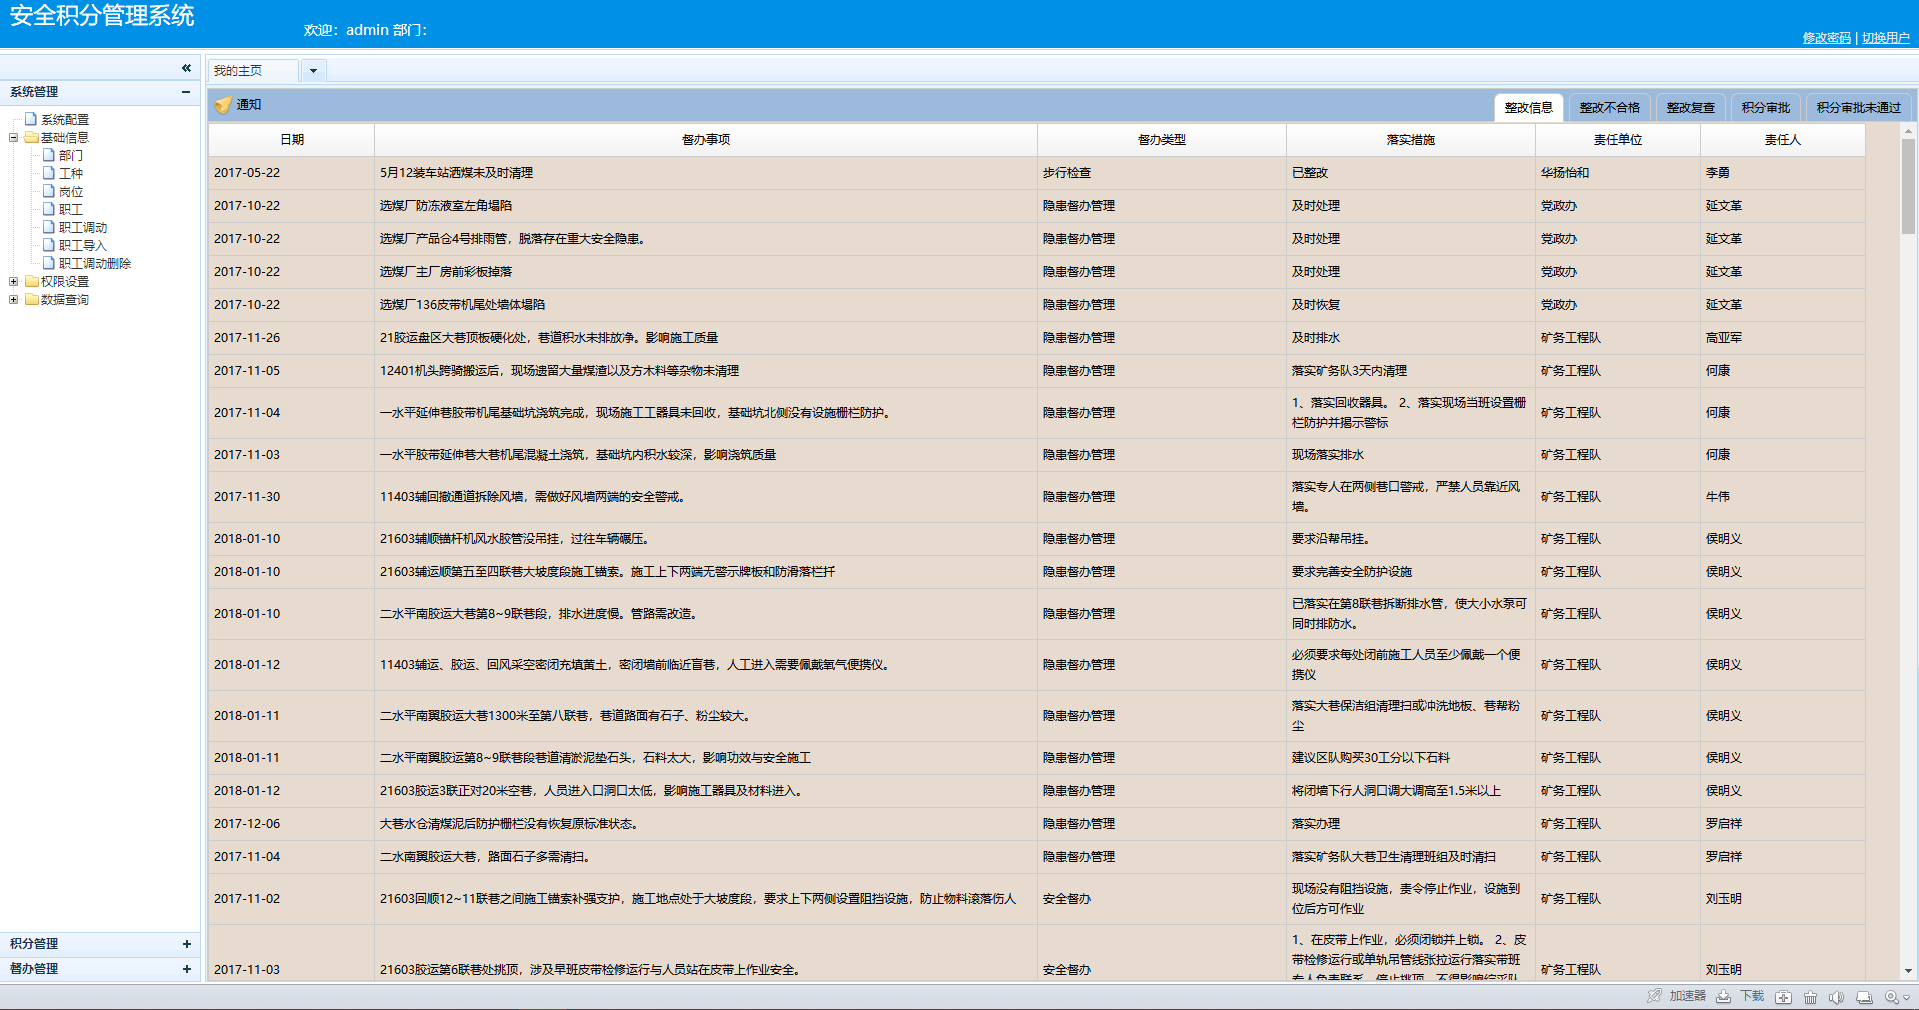Click the 切换用户 link
1919x1010 pixels.
[1885, 38]
